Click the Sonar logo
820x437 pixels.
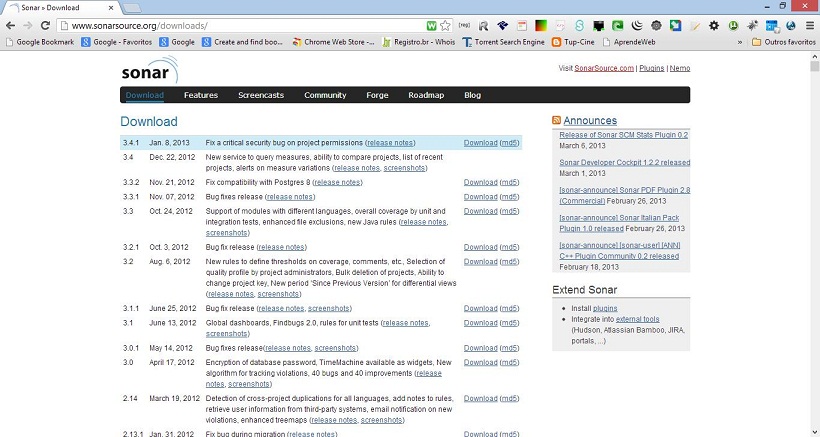tap(150, 70)
